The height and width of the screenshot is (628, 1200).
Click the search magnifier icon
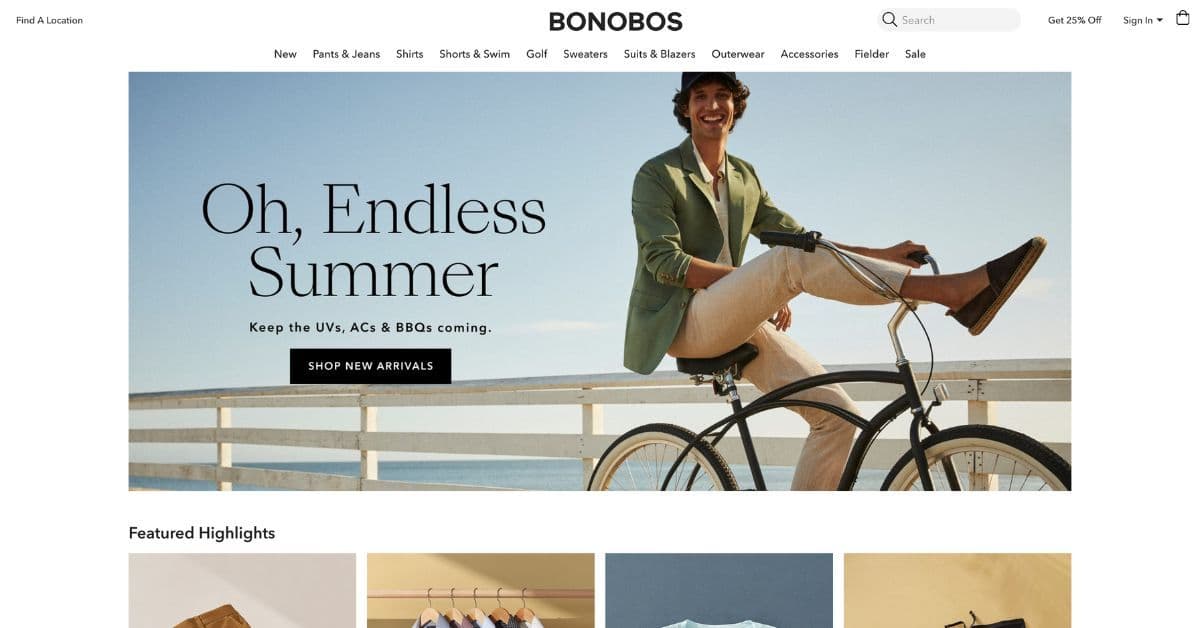pos(889,19)
